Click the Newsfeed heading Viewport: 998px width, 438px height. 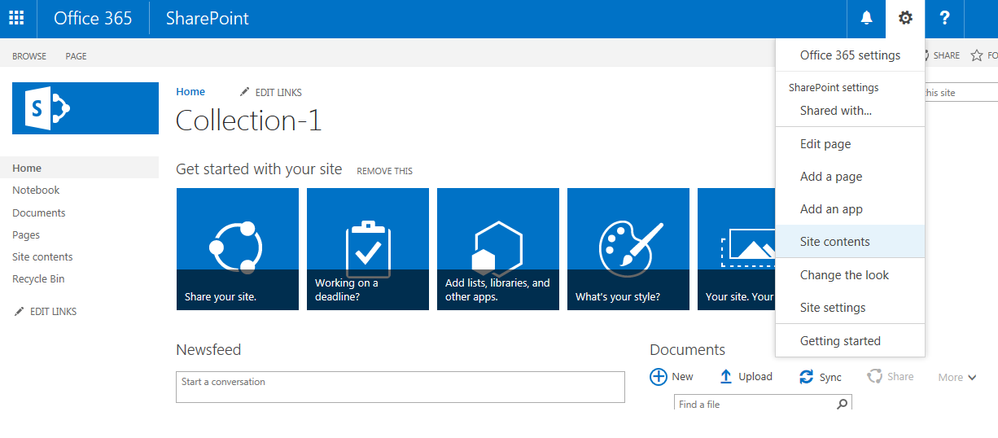tap(208, 350)
